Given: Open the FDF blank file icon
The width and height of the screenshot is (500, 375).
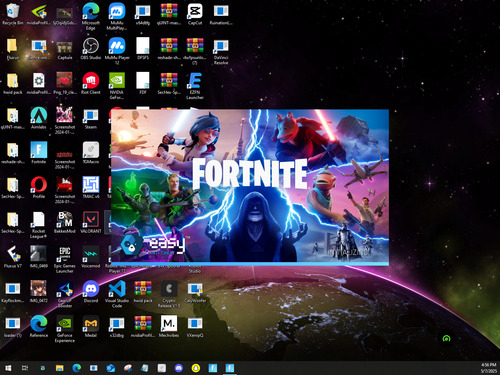Looking at the screenshot, I should pyautogui.click(x=143, y=83).
